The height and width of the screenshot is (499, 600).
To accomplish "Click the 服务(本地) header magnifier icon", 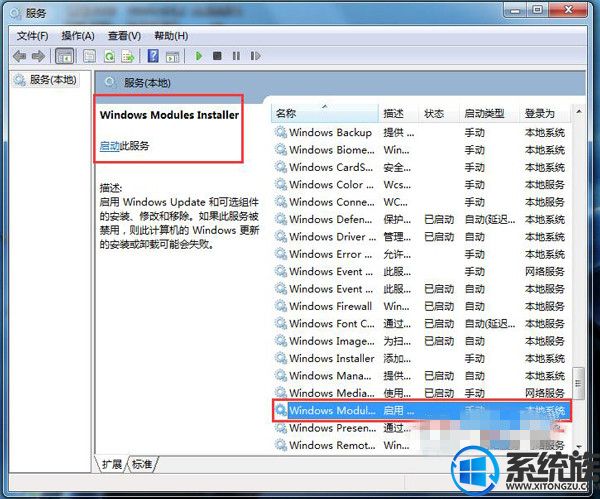I will [109, 82].
